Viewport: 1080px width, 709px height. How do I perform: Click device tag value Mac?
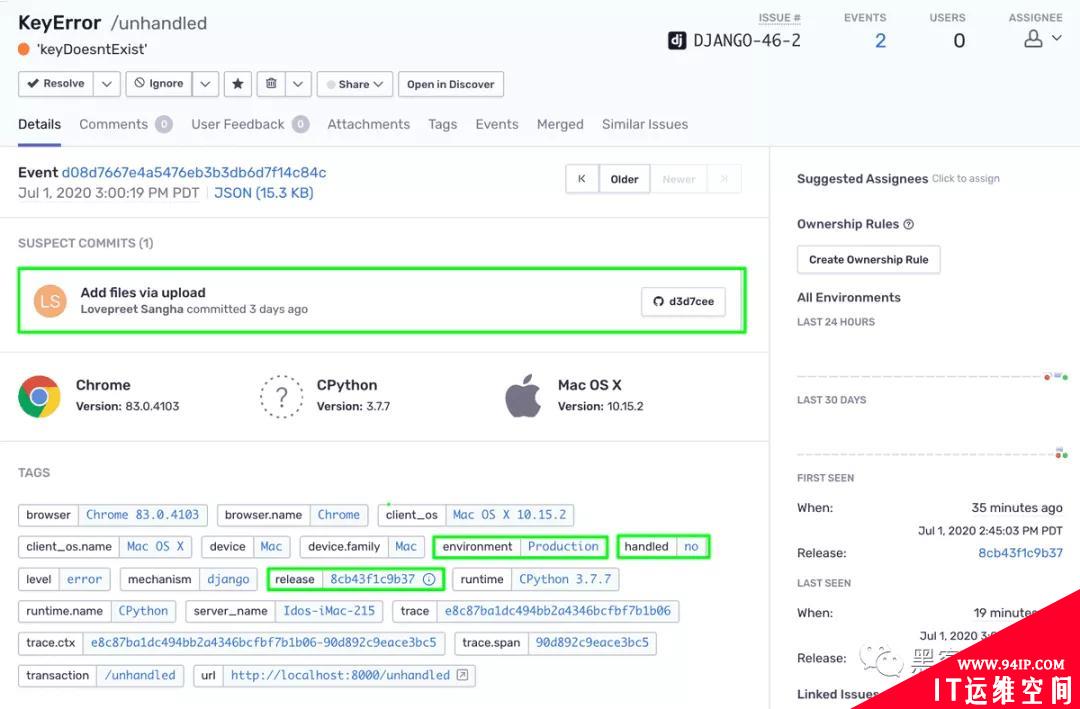pos(271,546)
